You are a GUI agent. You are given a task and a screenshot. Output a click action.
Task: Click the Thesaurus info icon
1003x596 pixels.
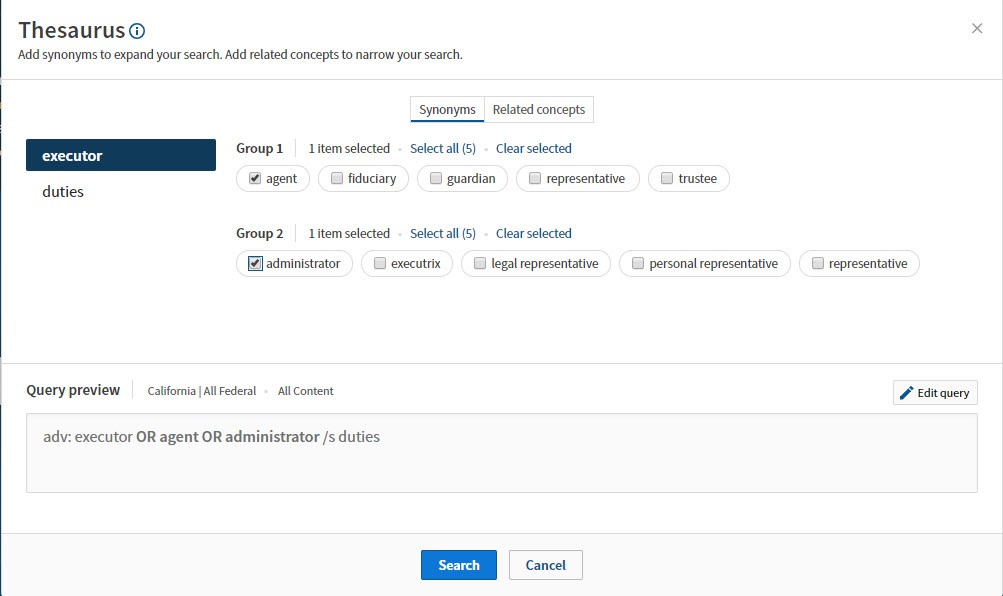coord(137,31)
